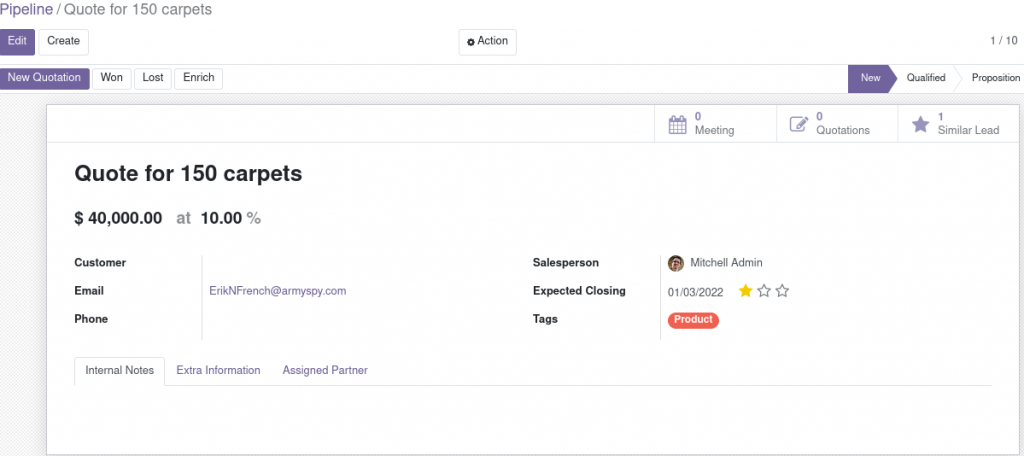Move the lead to the Qualified stage

(x=925, y=78)
